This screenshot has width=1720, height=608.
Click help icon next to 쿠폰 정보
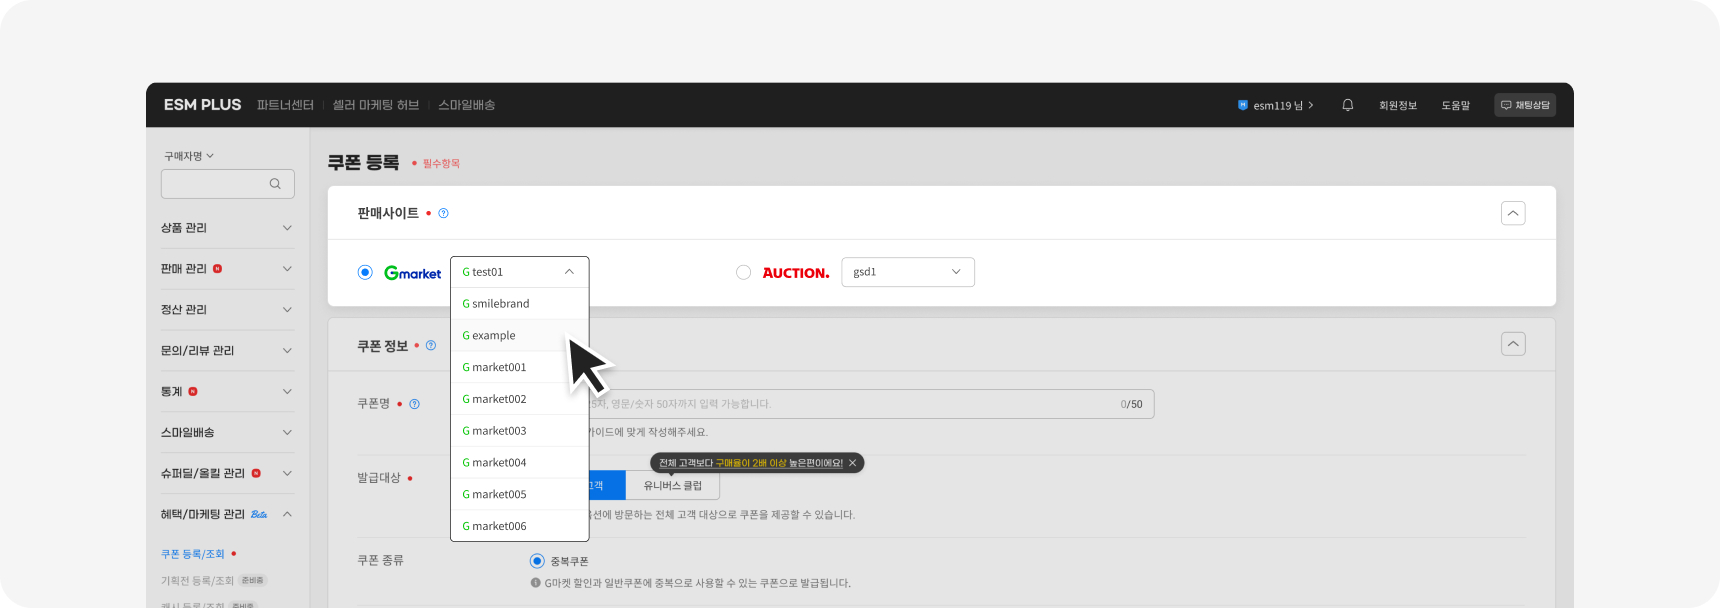pos(431,346)
